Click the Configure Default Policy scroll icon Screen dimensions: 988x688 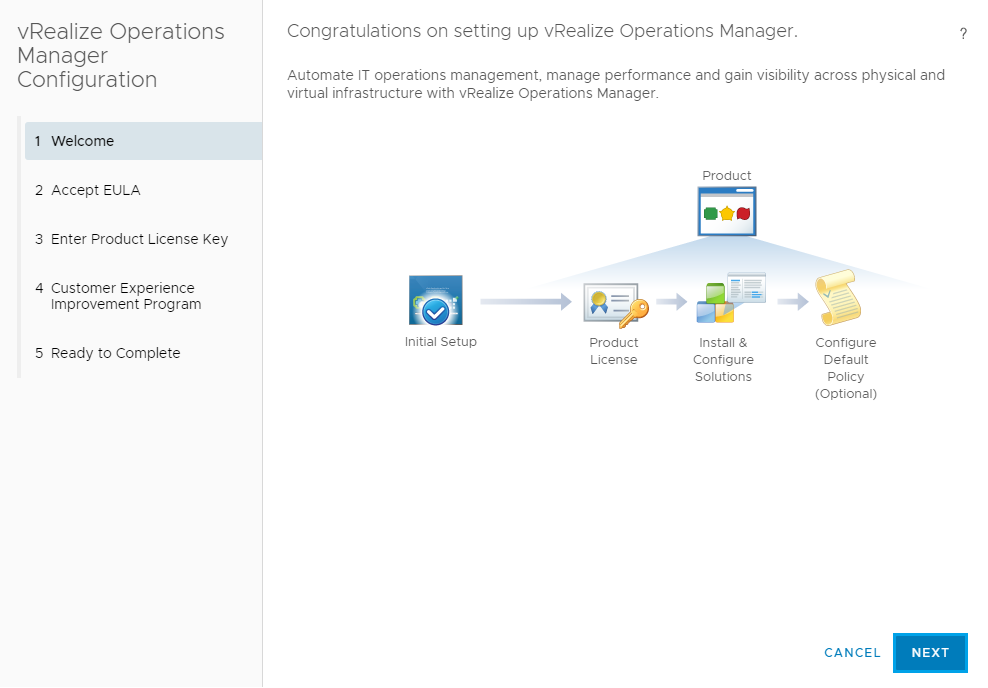pos(837,299)
